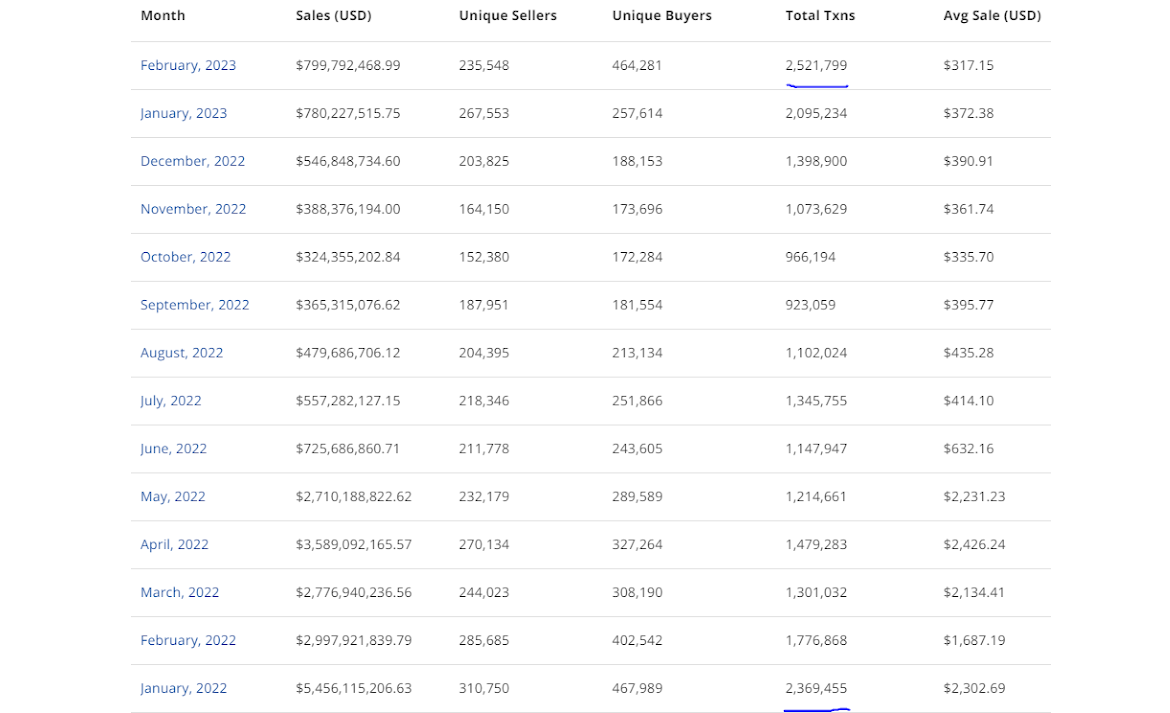1170x713 pixels.
Task: Click the Unique Sellers column header
Action: (x=507, y=15)
